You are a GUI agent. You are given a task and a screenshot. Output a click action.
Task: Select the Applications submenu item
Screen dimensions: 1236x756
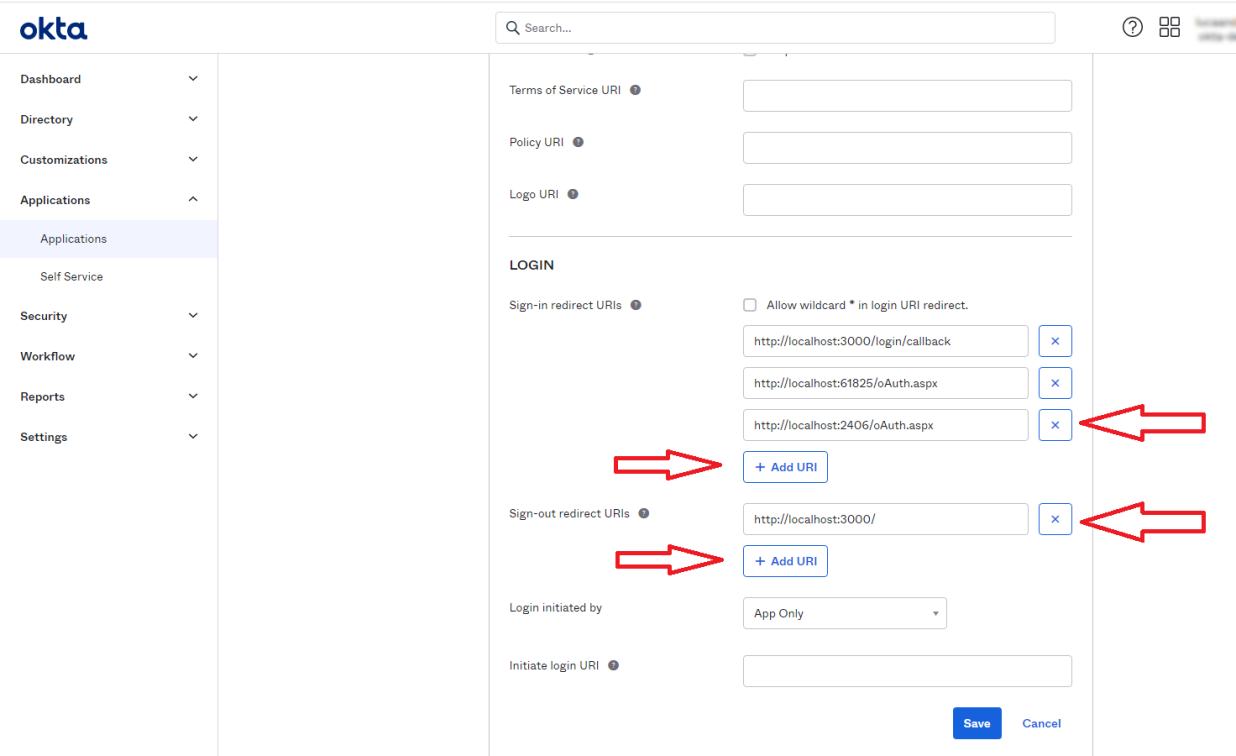tap(73, 239)
